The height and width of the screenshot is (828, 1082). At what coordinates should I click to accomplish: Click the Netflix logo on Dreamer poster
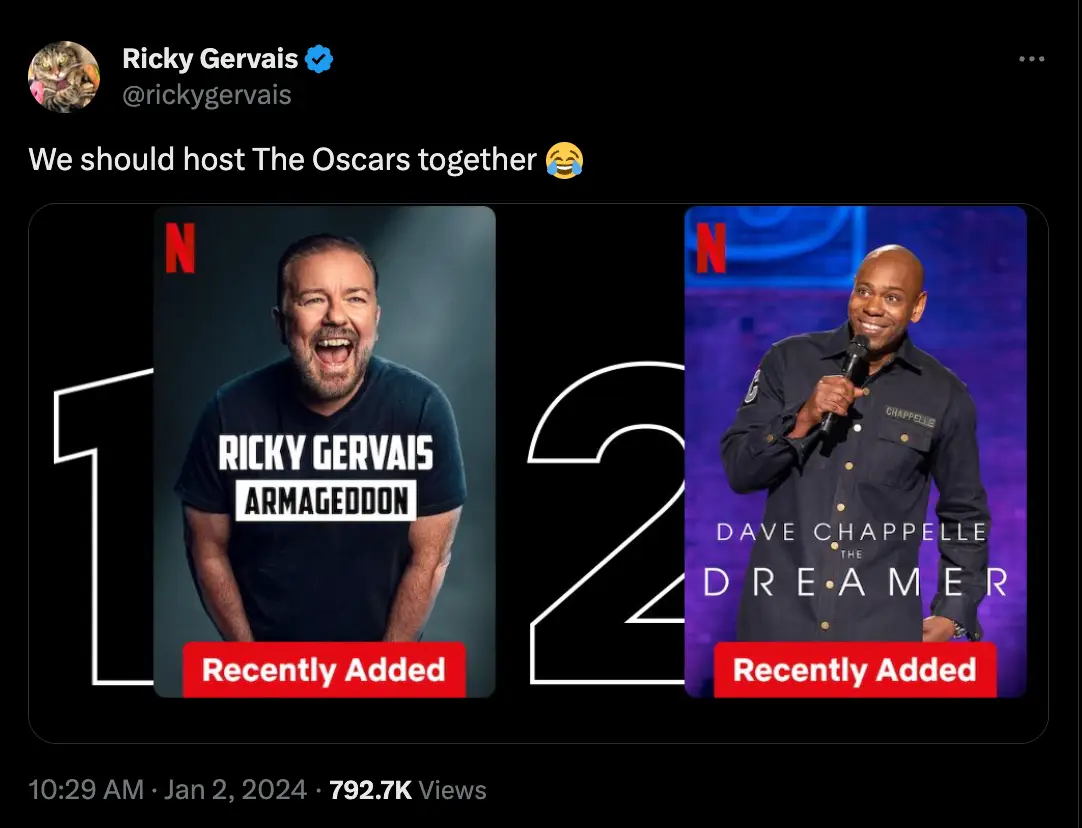(x=710, y=247)
